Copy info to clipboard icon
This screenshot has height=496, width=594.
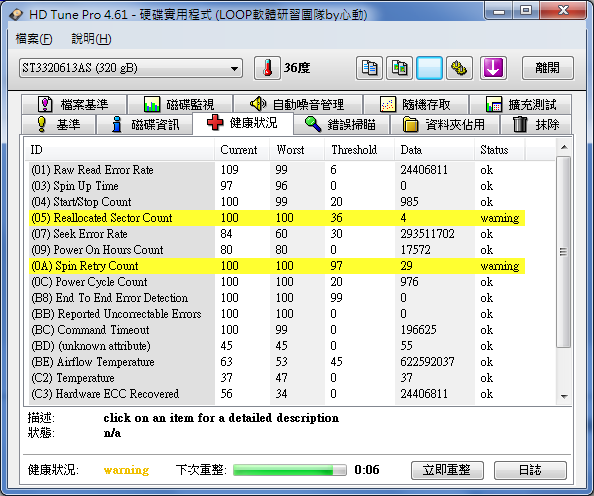[369, 68]
